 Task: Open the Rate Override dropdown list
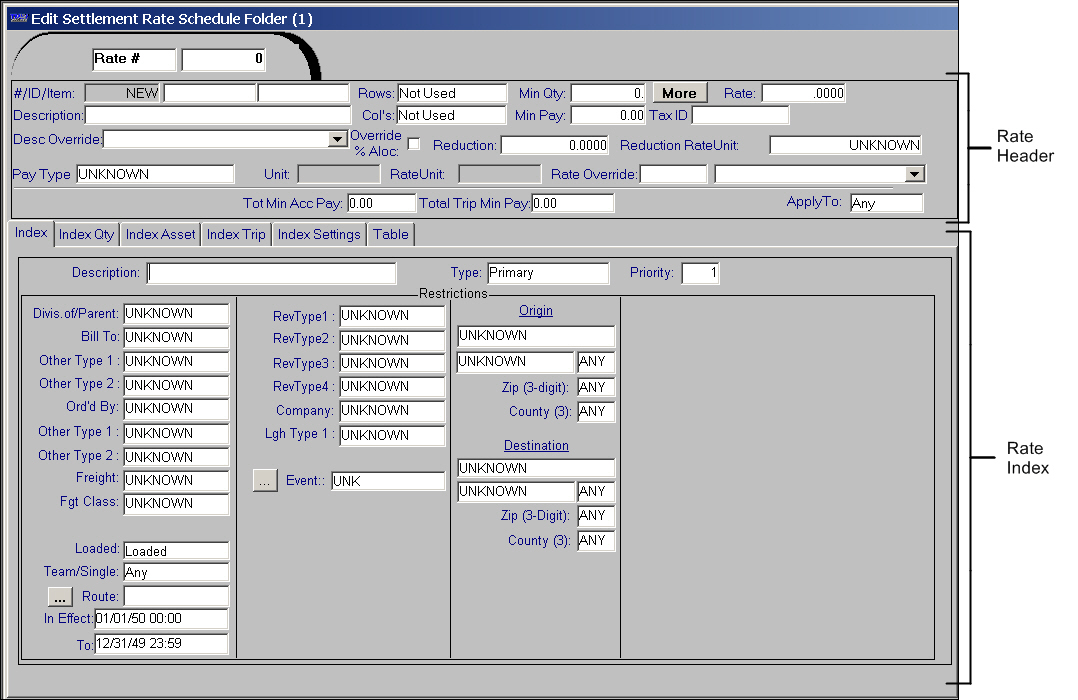coord(912,174)
